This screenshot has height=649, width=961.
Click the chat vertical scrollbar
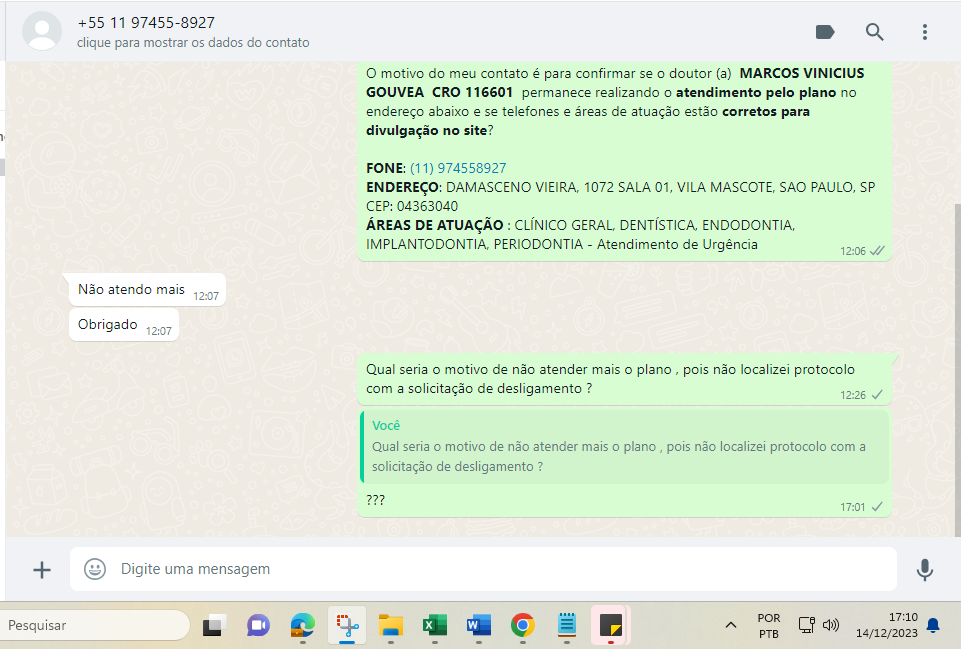[957, 368]
